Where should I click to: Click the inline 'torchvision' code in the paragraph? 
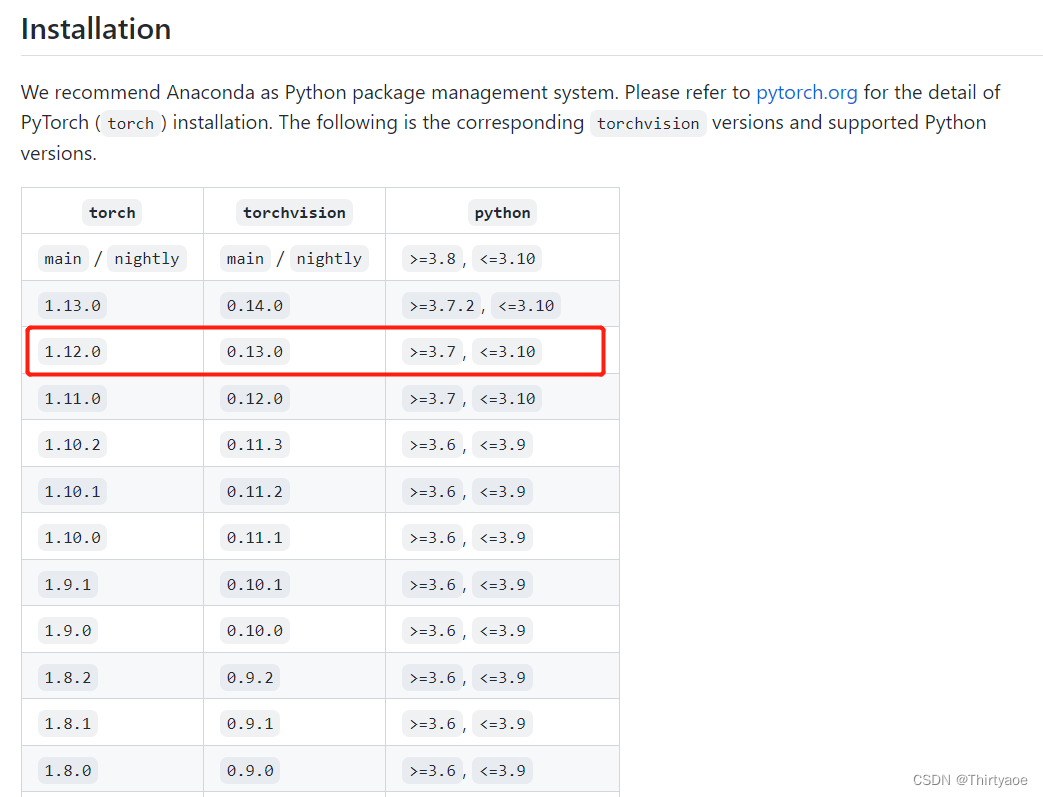648,124
